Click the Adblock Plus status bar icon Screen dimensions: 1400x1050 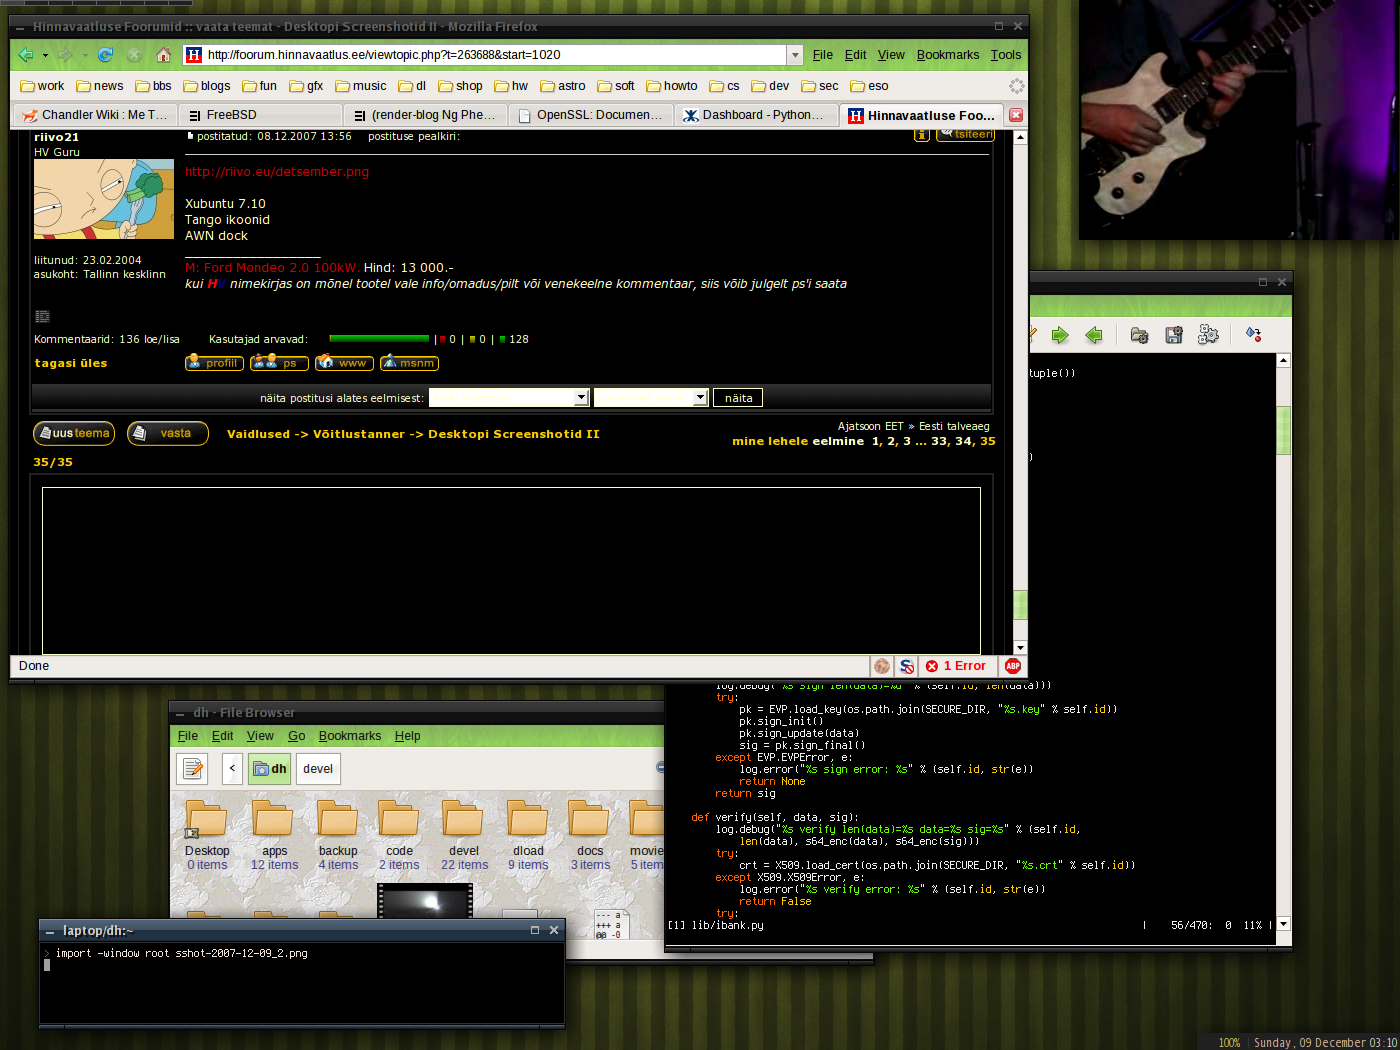tap(1013, 666)
